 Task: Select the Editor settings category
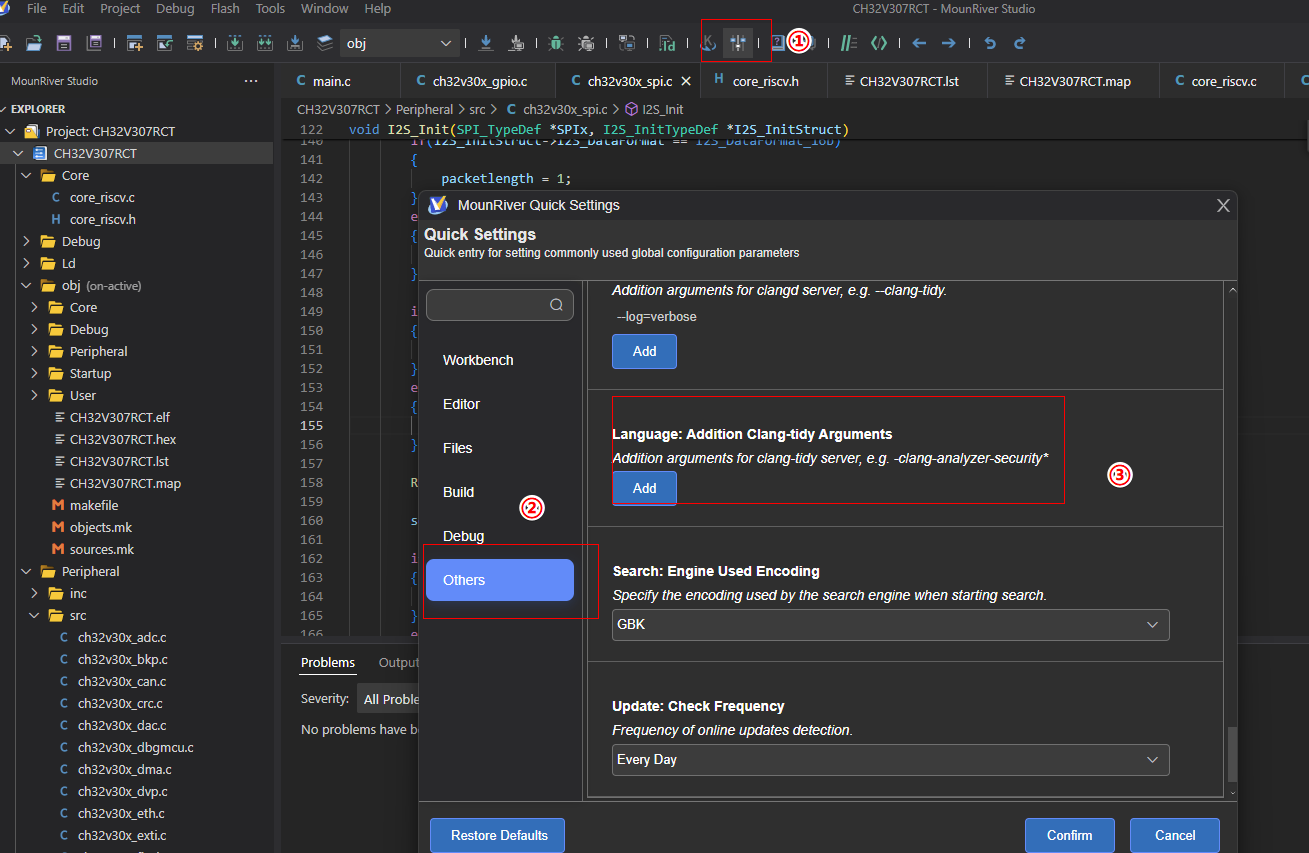tap(500, 404)
